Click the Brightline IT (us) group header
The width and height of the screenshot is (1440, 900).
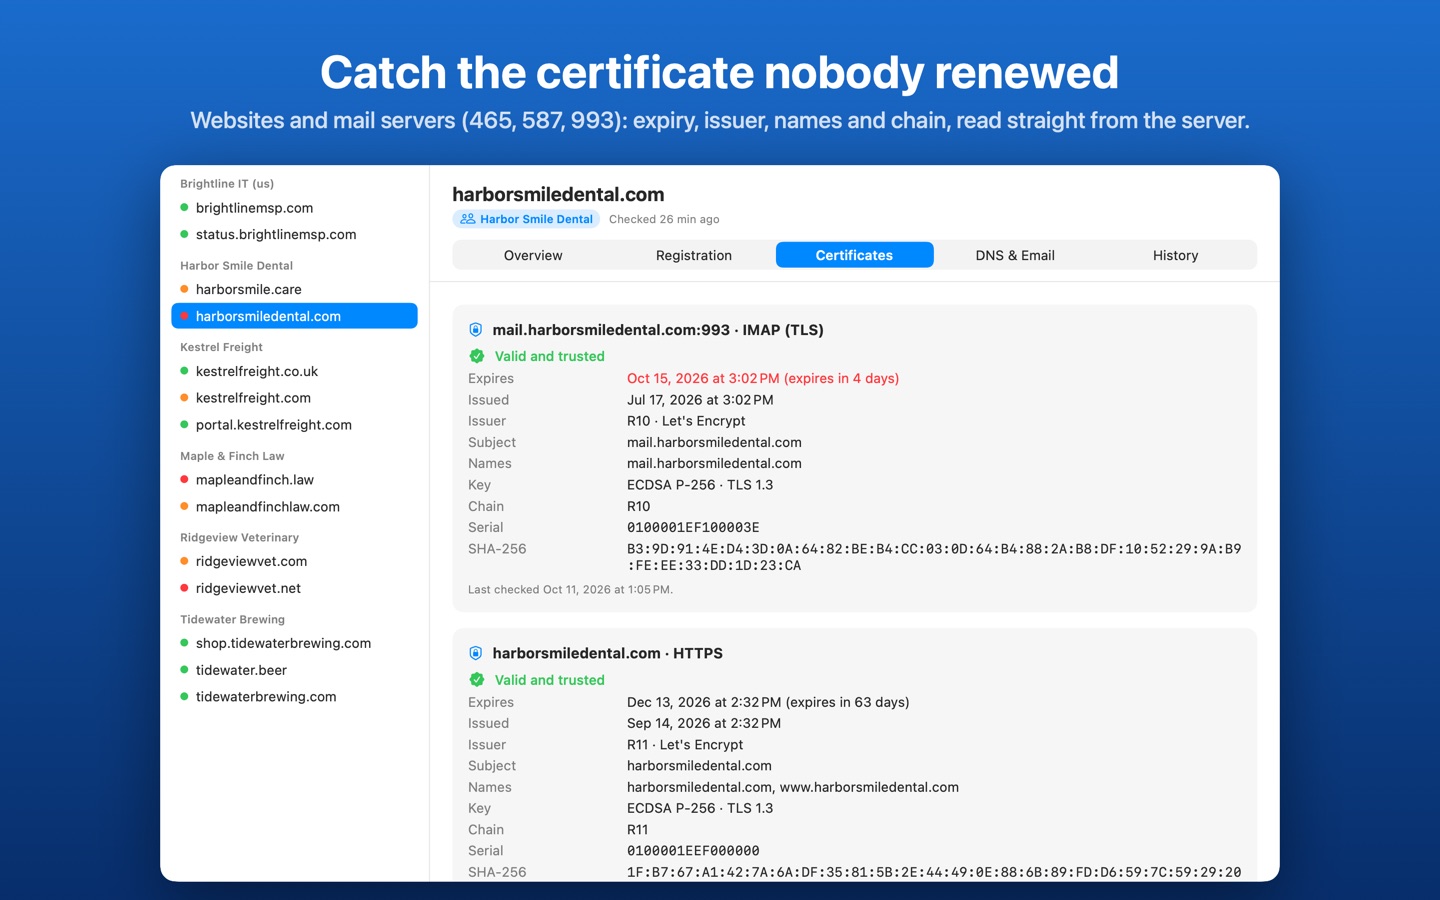(227, 184)
